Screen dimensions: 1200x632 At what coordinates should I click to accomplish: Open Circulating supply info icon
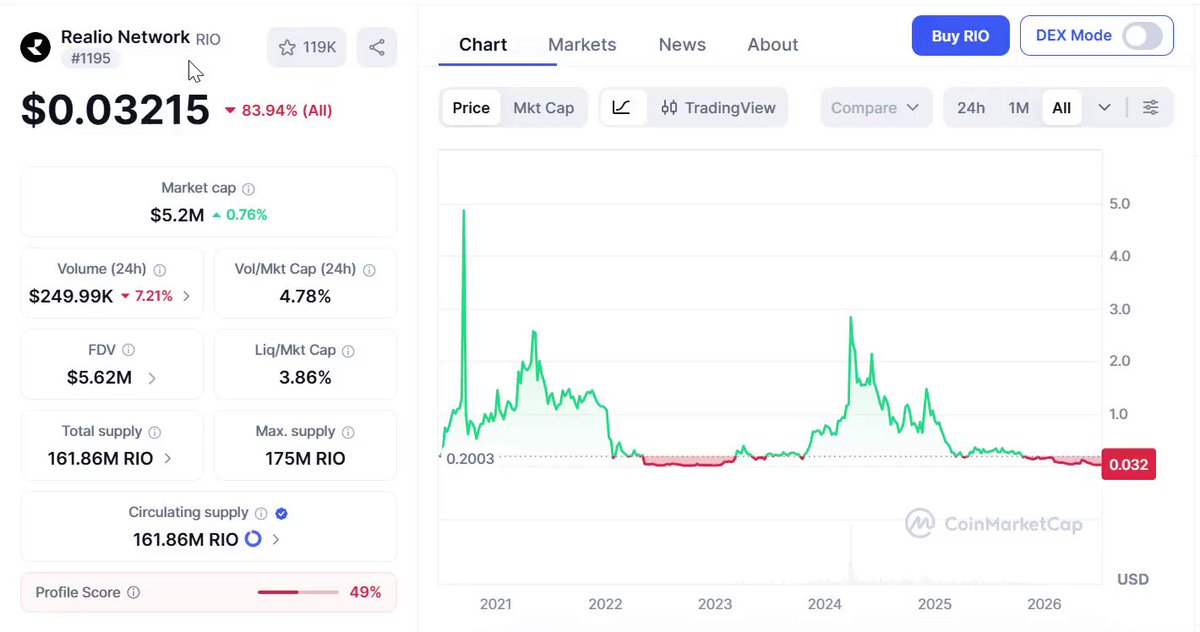pos(261,513)
